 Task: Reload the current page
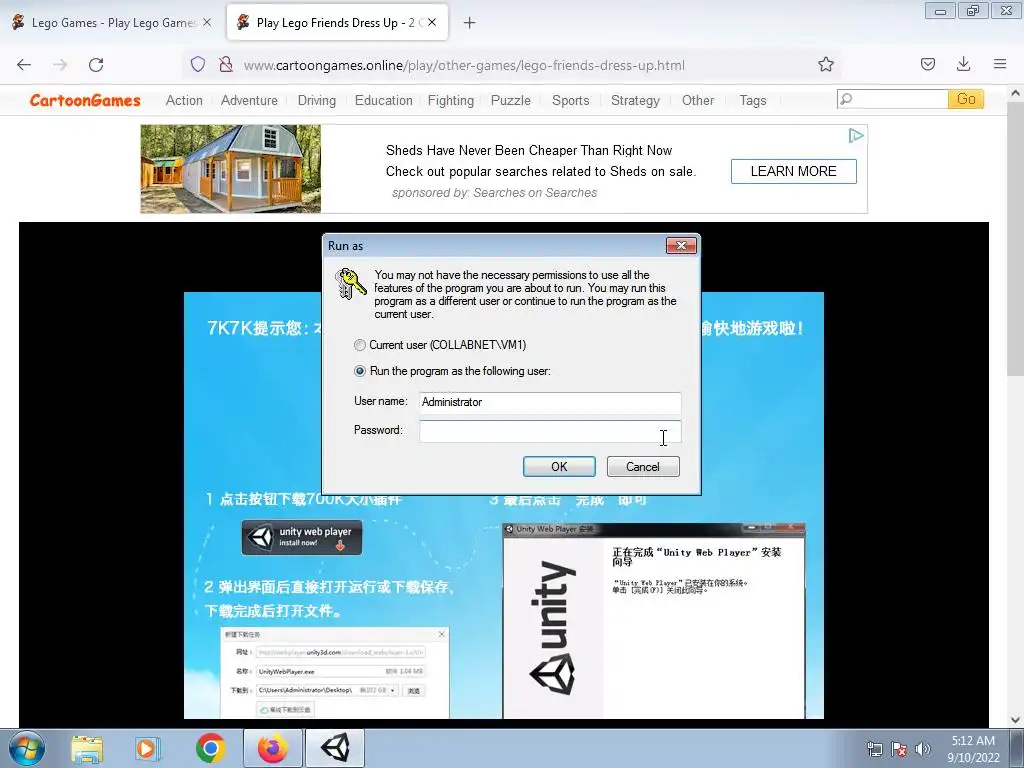[96, 65]
